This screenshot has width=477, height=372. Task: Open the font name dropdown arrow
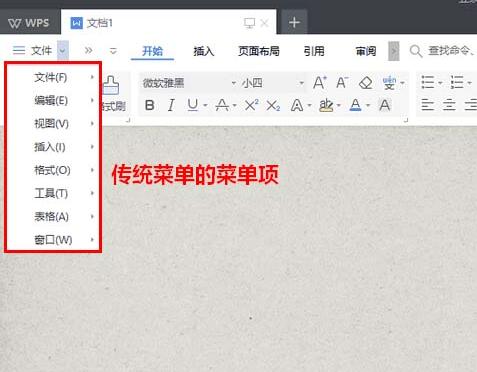coord(234,83)
